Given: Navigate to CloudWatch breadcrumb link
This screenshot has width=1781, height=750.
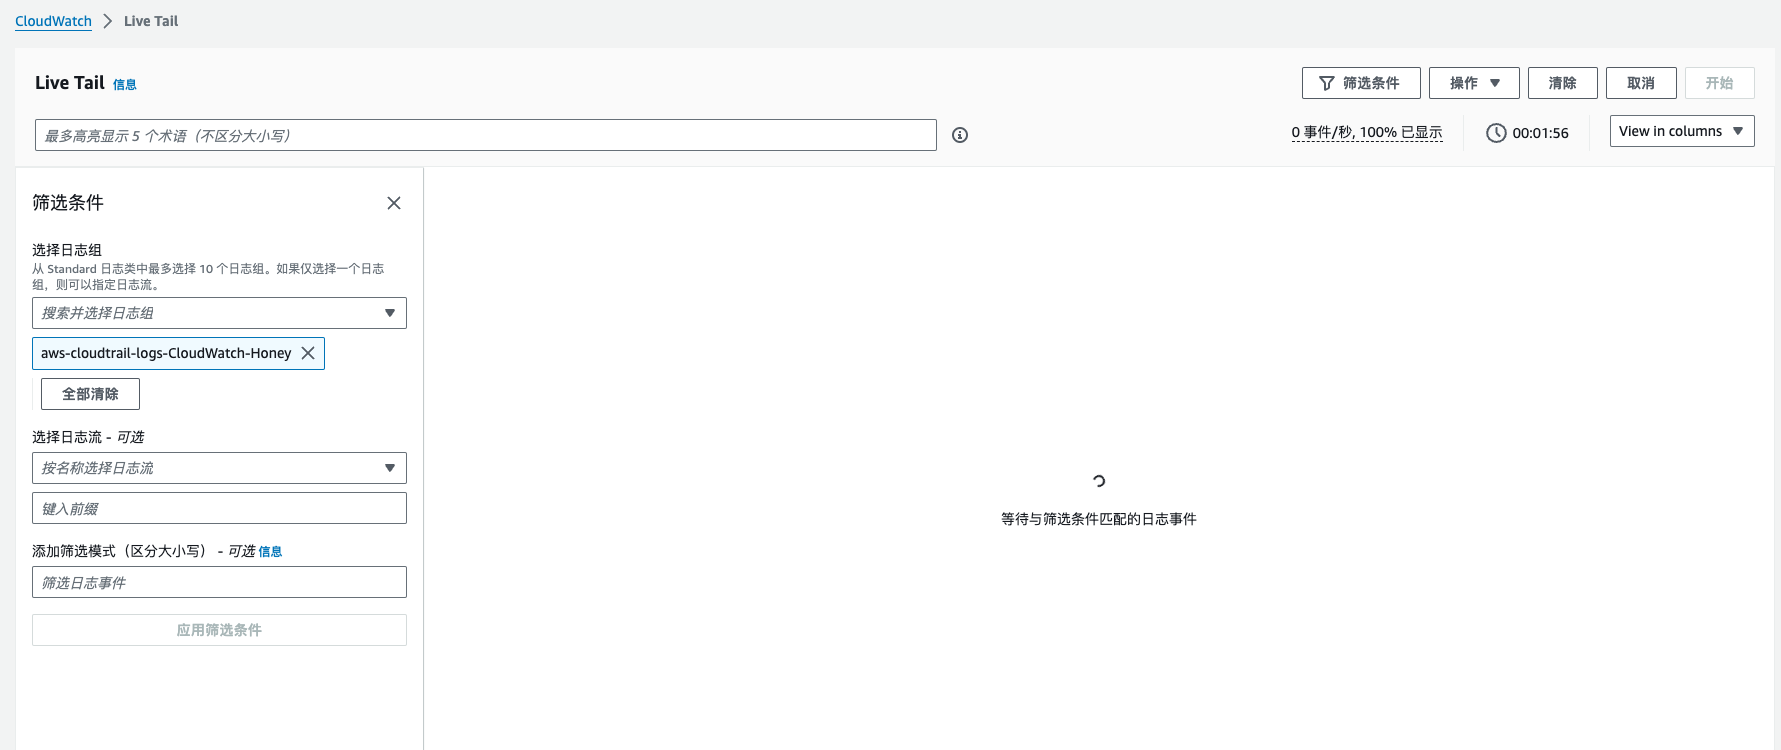Looking at the screenshot, I should tap(53, 21).
